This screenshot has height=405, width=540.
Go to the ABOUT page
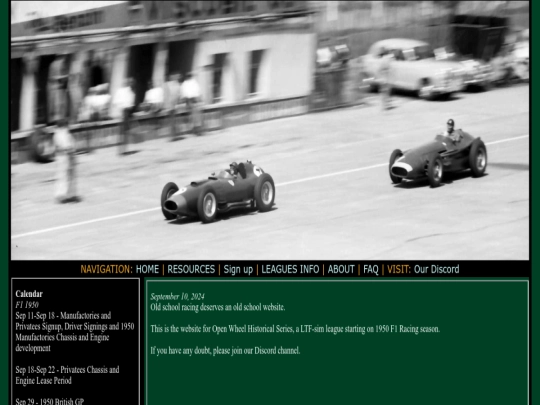[x=341, y=269]
